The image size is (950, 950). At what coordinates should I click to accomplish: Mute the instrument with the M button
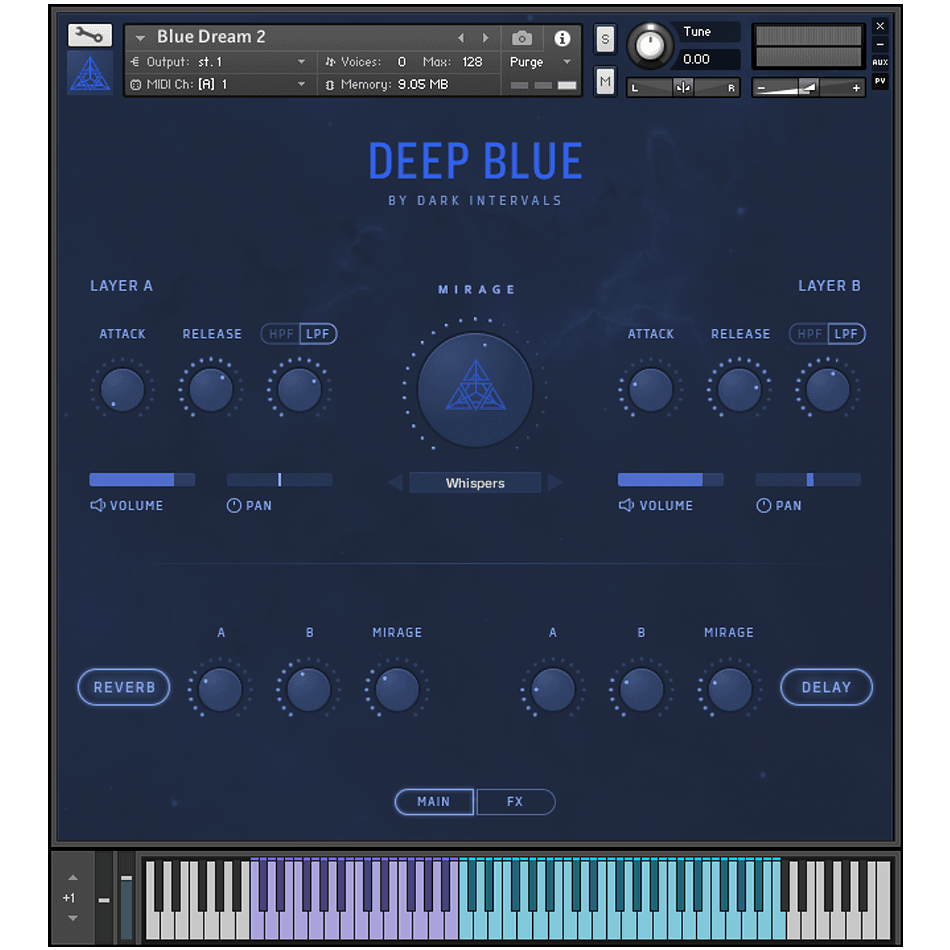(x=604, y=81)
